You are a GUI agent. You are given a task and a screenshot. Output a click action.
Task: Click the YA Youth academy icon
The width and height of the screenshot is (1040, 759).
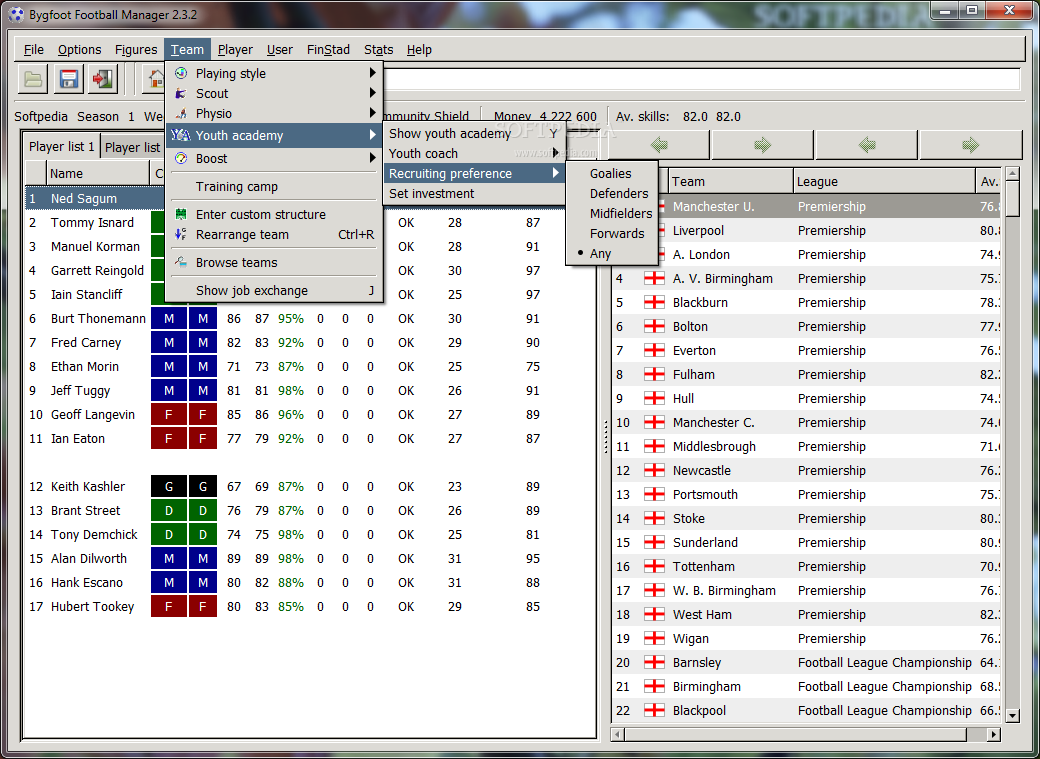pyautogui.click(x=181, y=135)
